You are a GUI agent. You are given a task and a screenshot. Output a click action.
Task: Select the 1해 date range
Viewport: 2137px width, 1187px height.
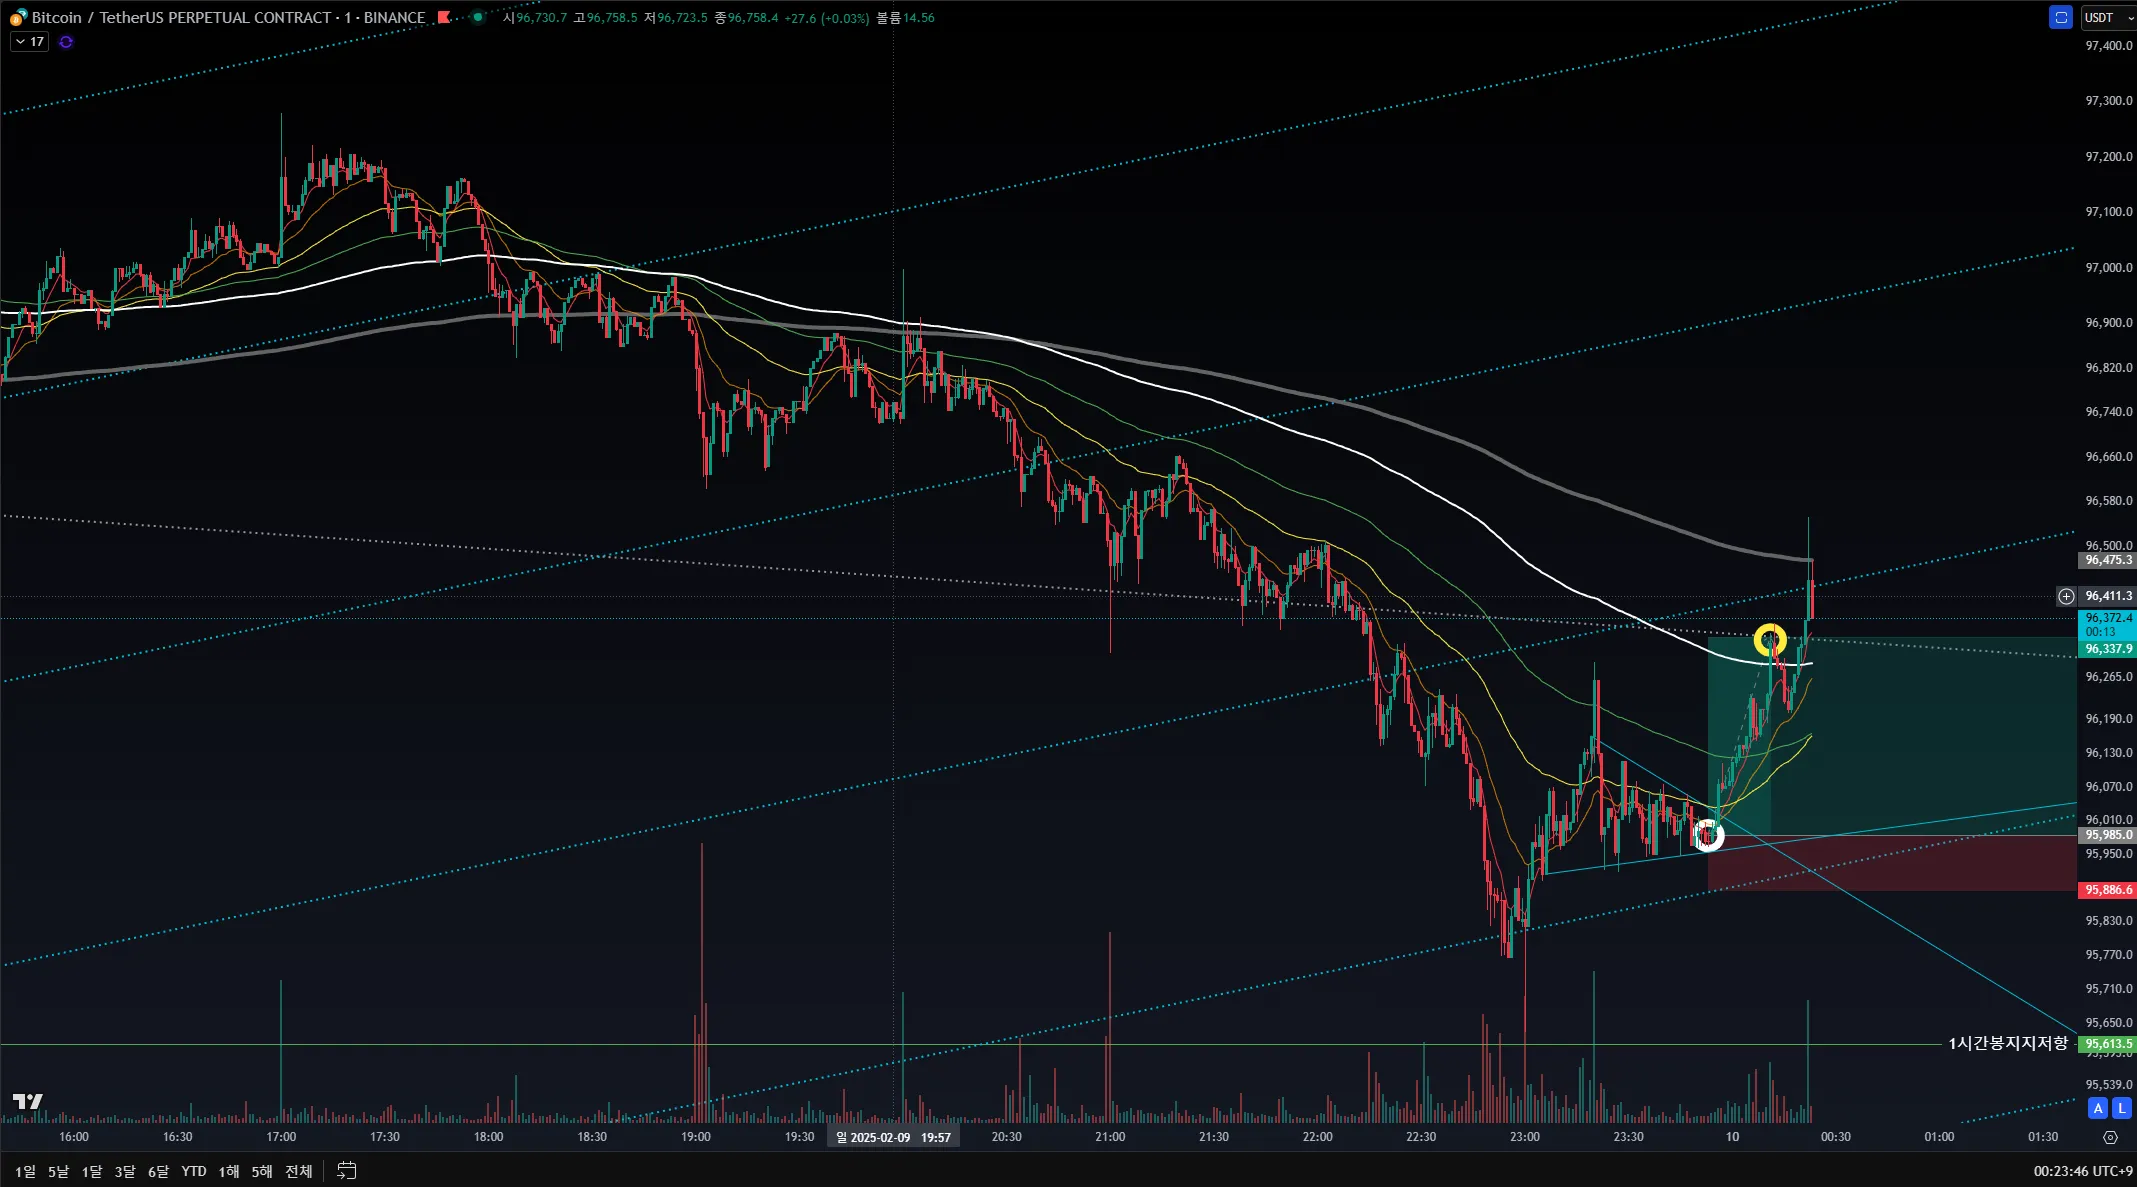click(x=229, y=1171)
